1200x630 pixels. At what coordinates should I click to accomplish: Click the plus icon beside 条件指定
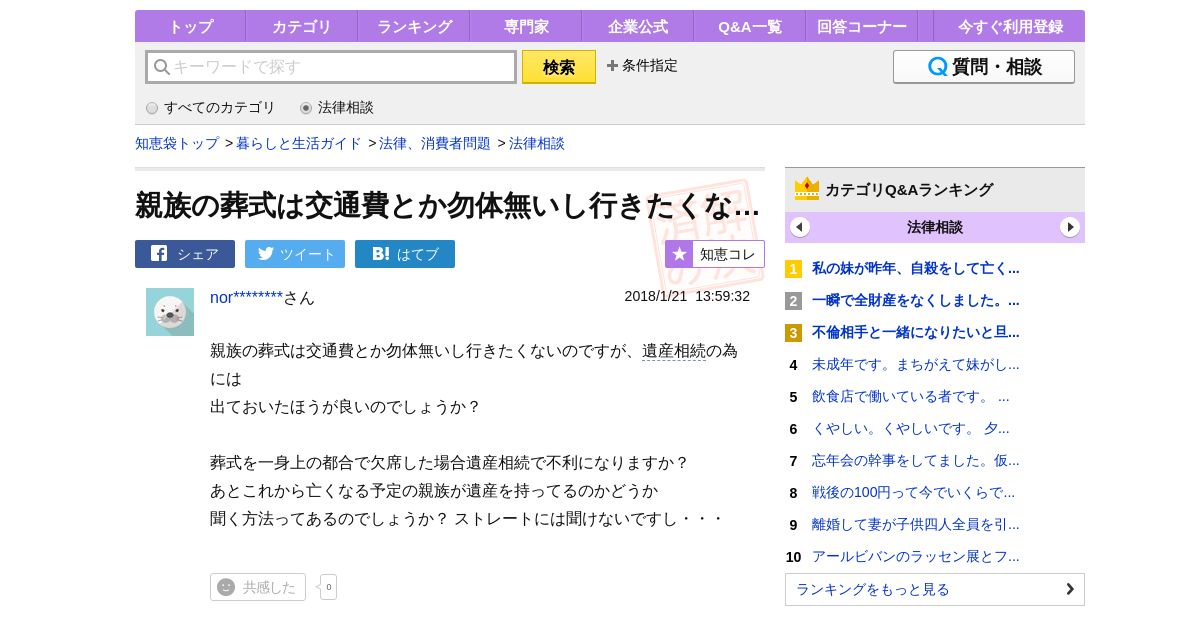(x=612, y=66)
